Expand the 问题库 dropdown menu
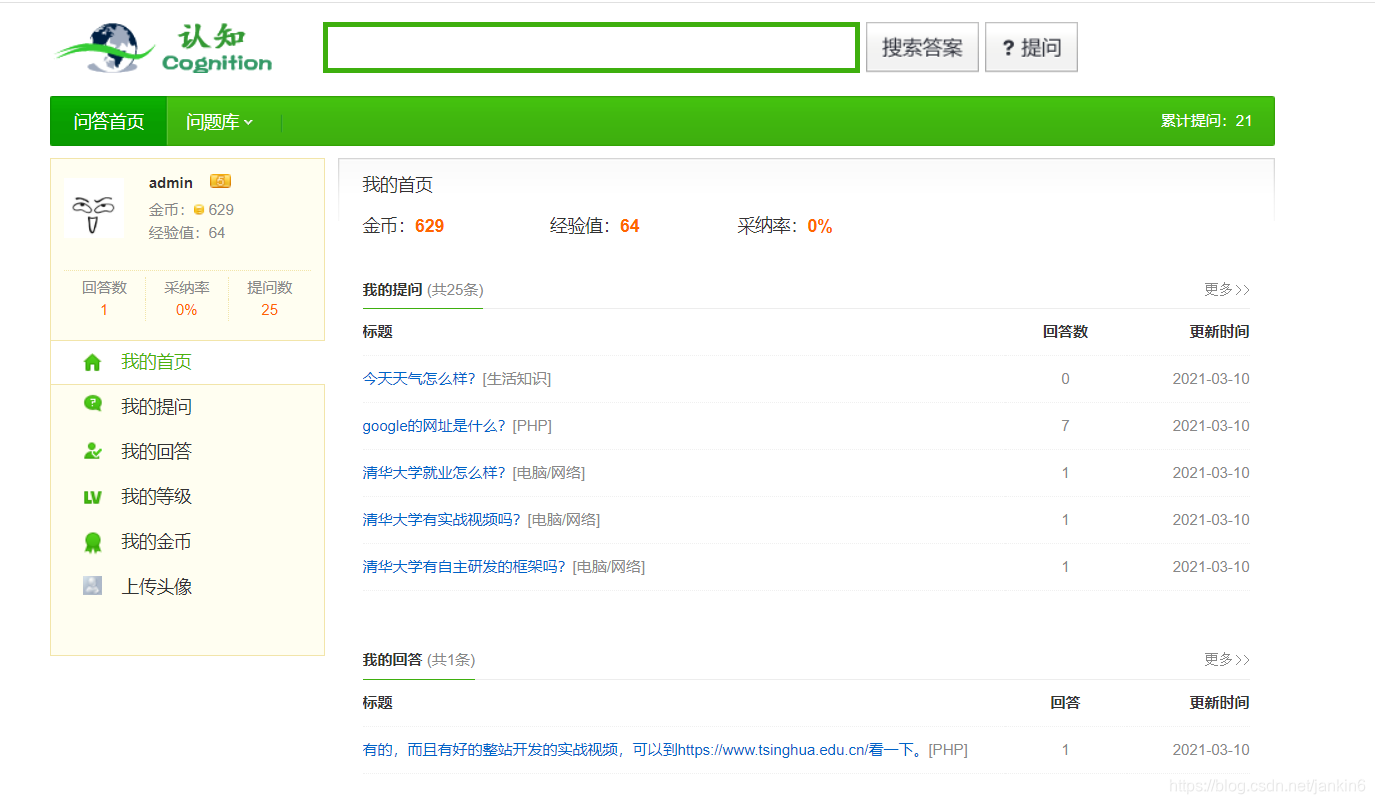Image resolution: width=1375 pixels, height=804 pixels. [x=216, y=120]
